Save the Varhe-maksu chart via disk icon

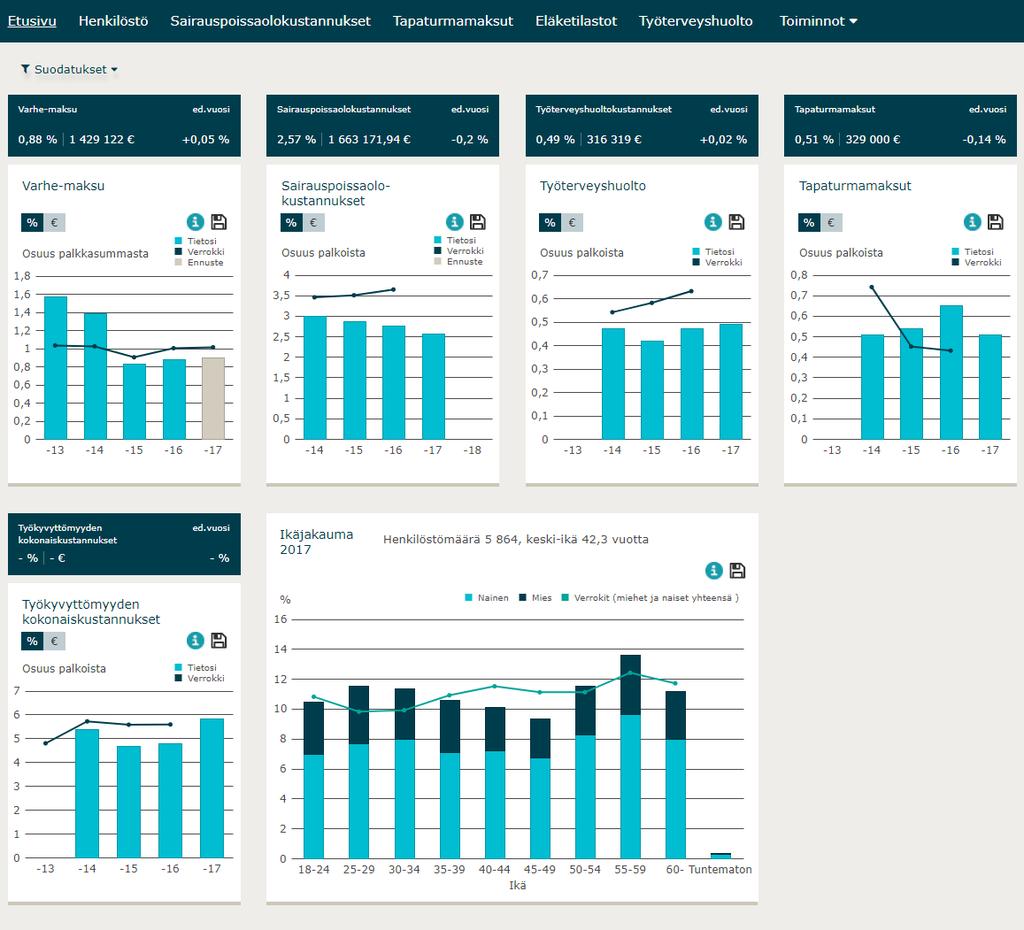click(219, 222)
